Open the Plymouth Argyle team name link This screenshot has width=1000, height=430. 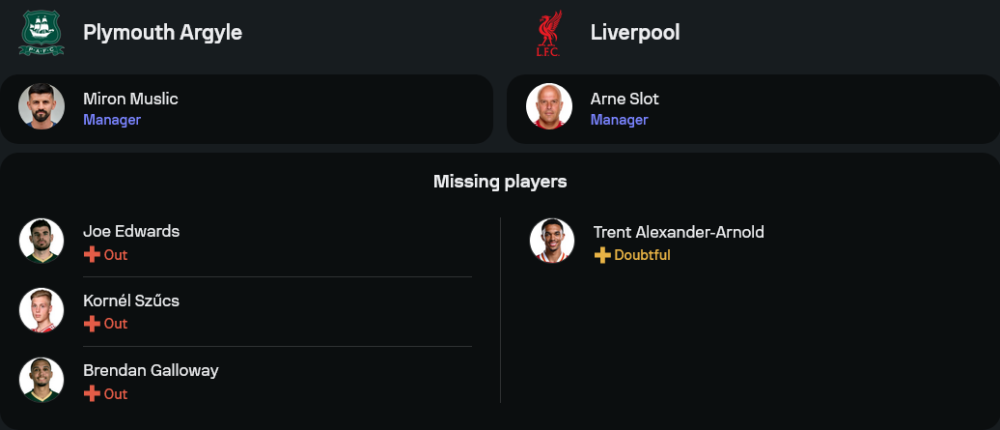tap(162, 33)
